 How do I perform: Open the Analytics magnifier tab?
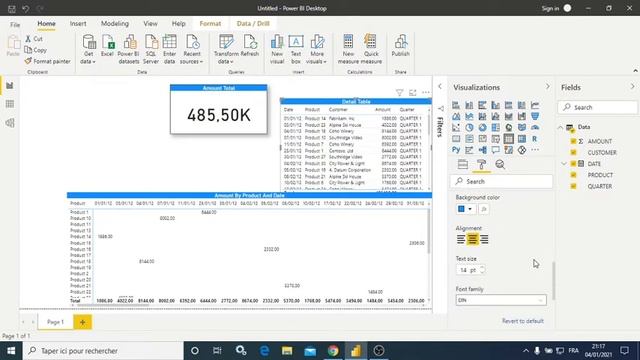click(x=500, y=164)
